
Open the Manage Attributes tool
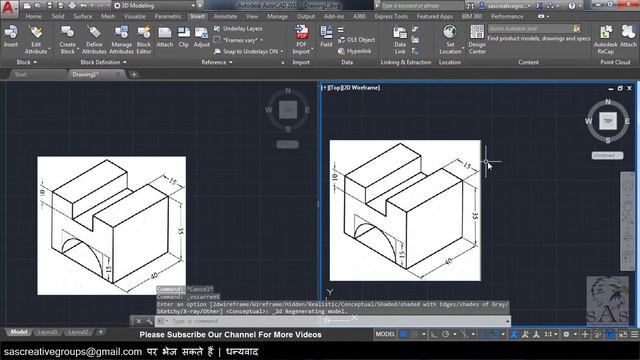pos(121,39)
